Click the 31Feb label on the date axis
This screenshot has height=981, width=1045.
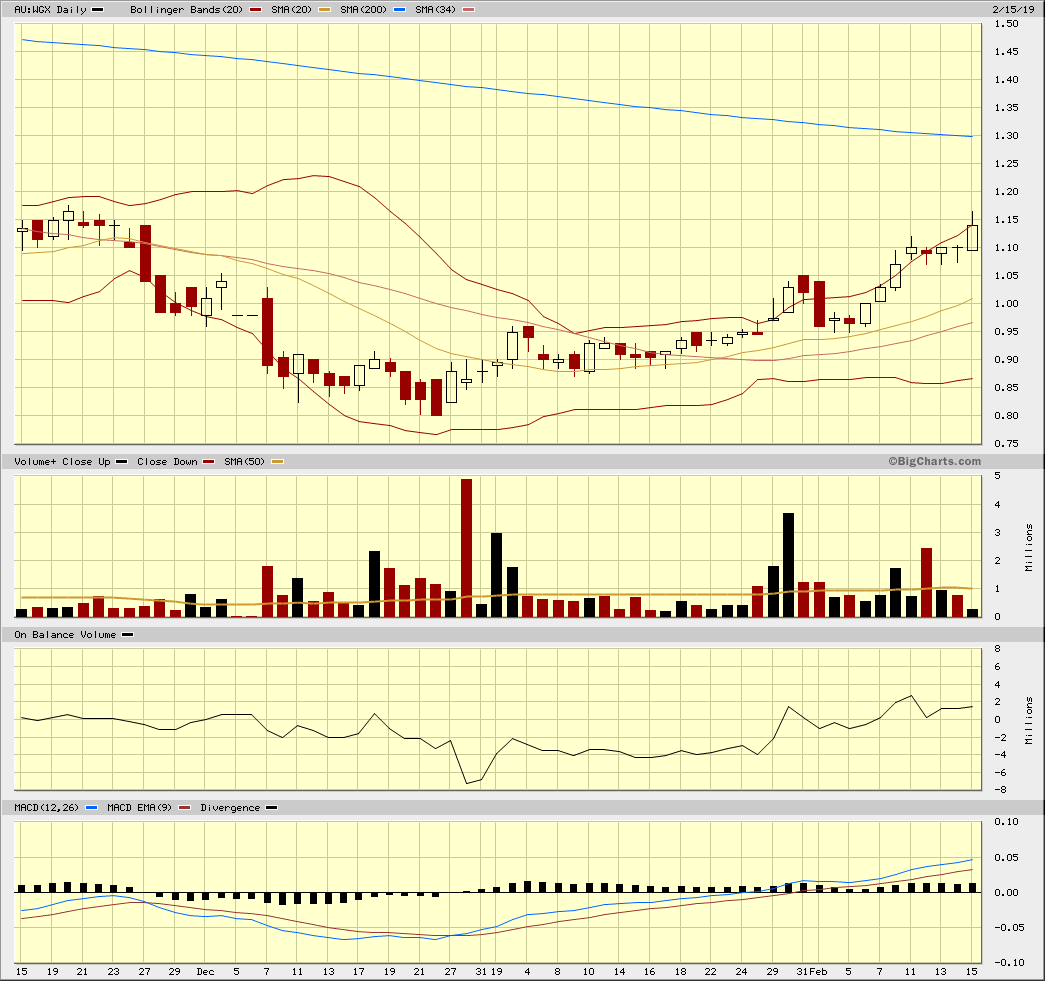[812, 972]
